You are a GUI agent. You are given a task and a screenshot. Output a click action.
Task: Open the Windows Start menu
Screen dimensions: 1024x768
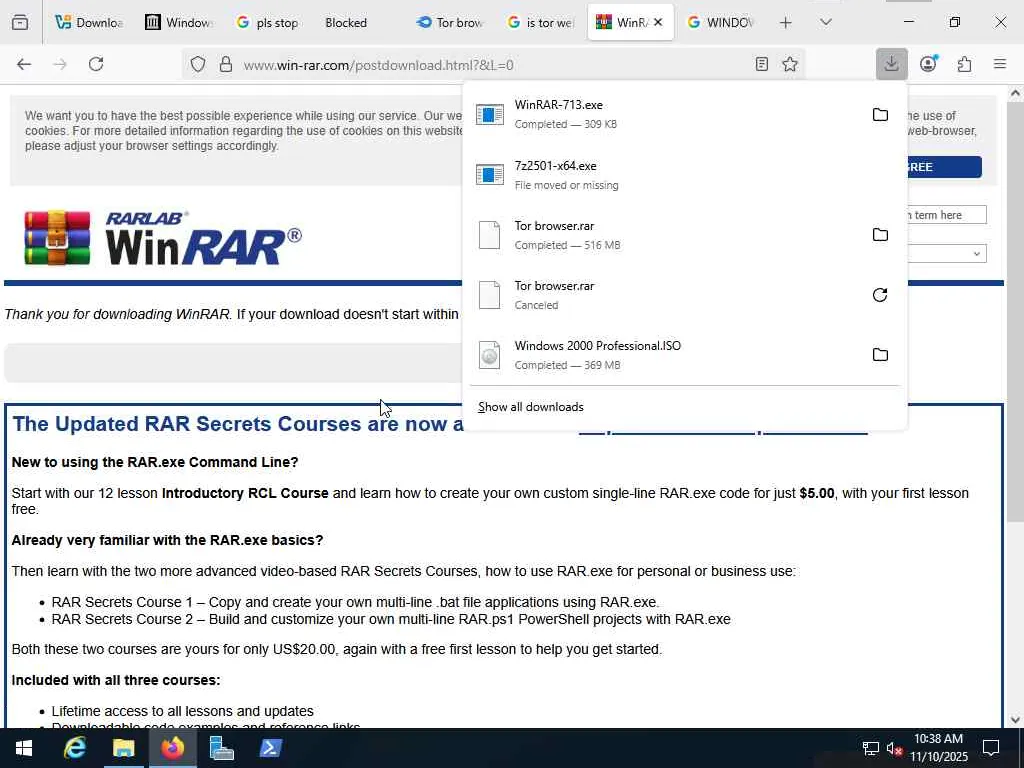point(24,748)
